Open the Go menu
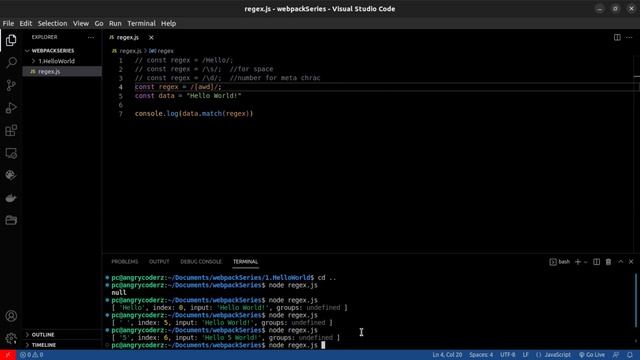640x360 pixels. (99, 23)
